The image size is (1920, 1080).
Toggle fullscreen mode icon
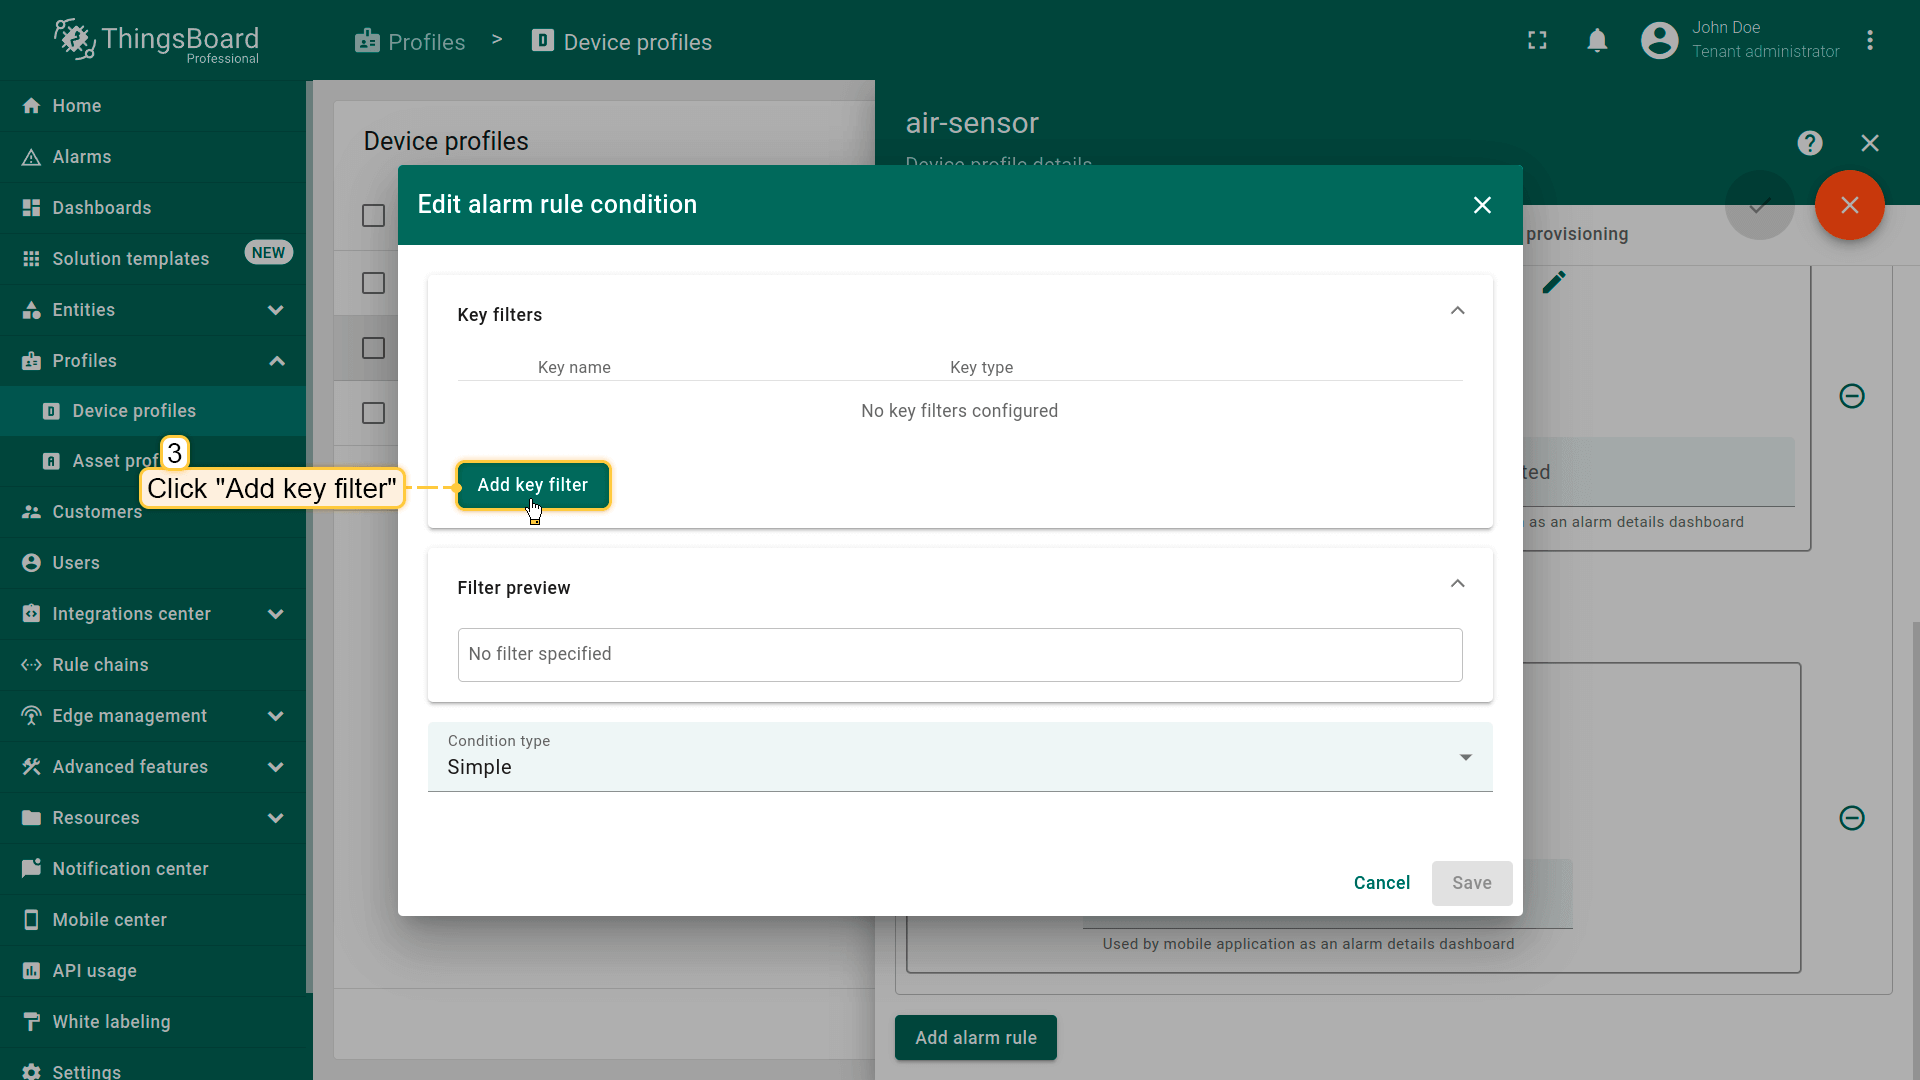(1537, 41)
